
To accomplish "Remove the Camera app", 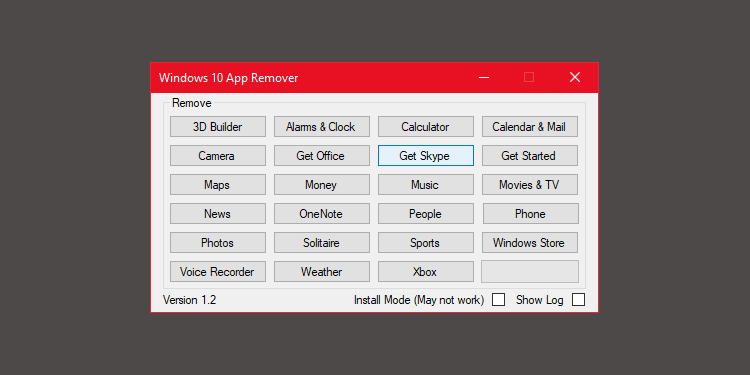I will [218, 156].
